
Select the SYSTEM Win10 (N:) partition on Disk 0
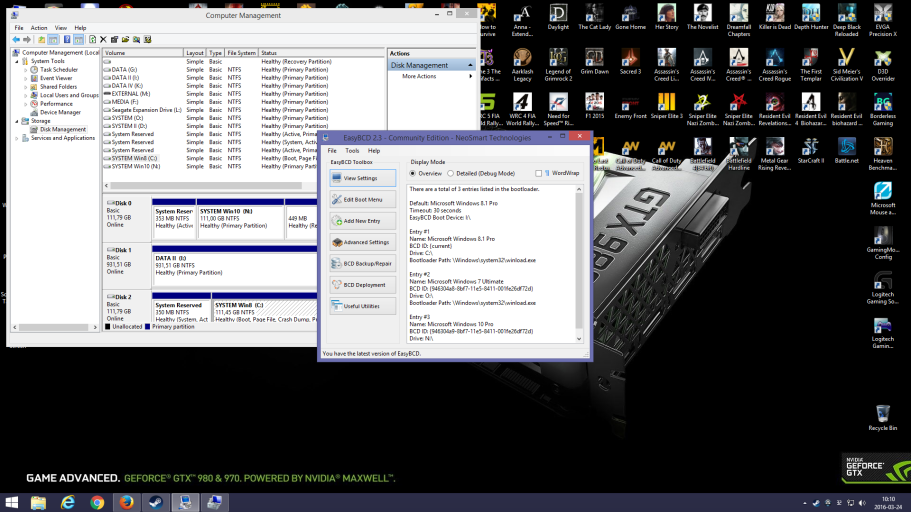pyautogui.click(x=241, y=219)
